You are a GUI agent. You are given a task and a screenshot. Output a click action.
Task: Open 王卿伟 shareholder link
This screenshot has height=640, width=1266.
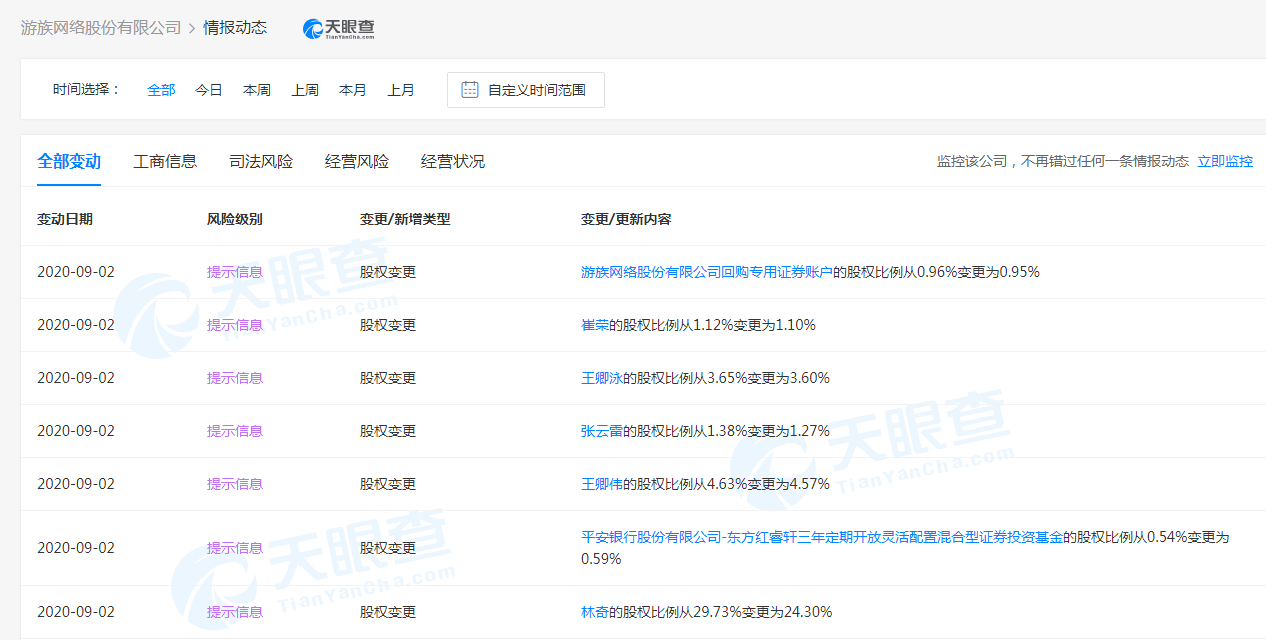point(602,484)
